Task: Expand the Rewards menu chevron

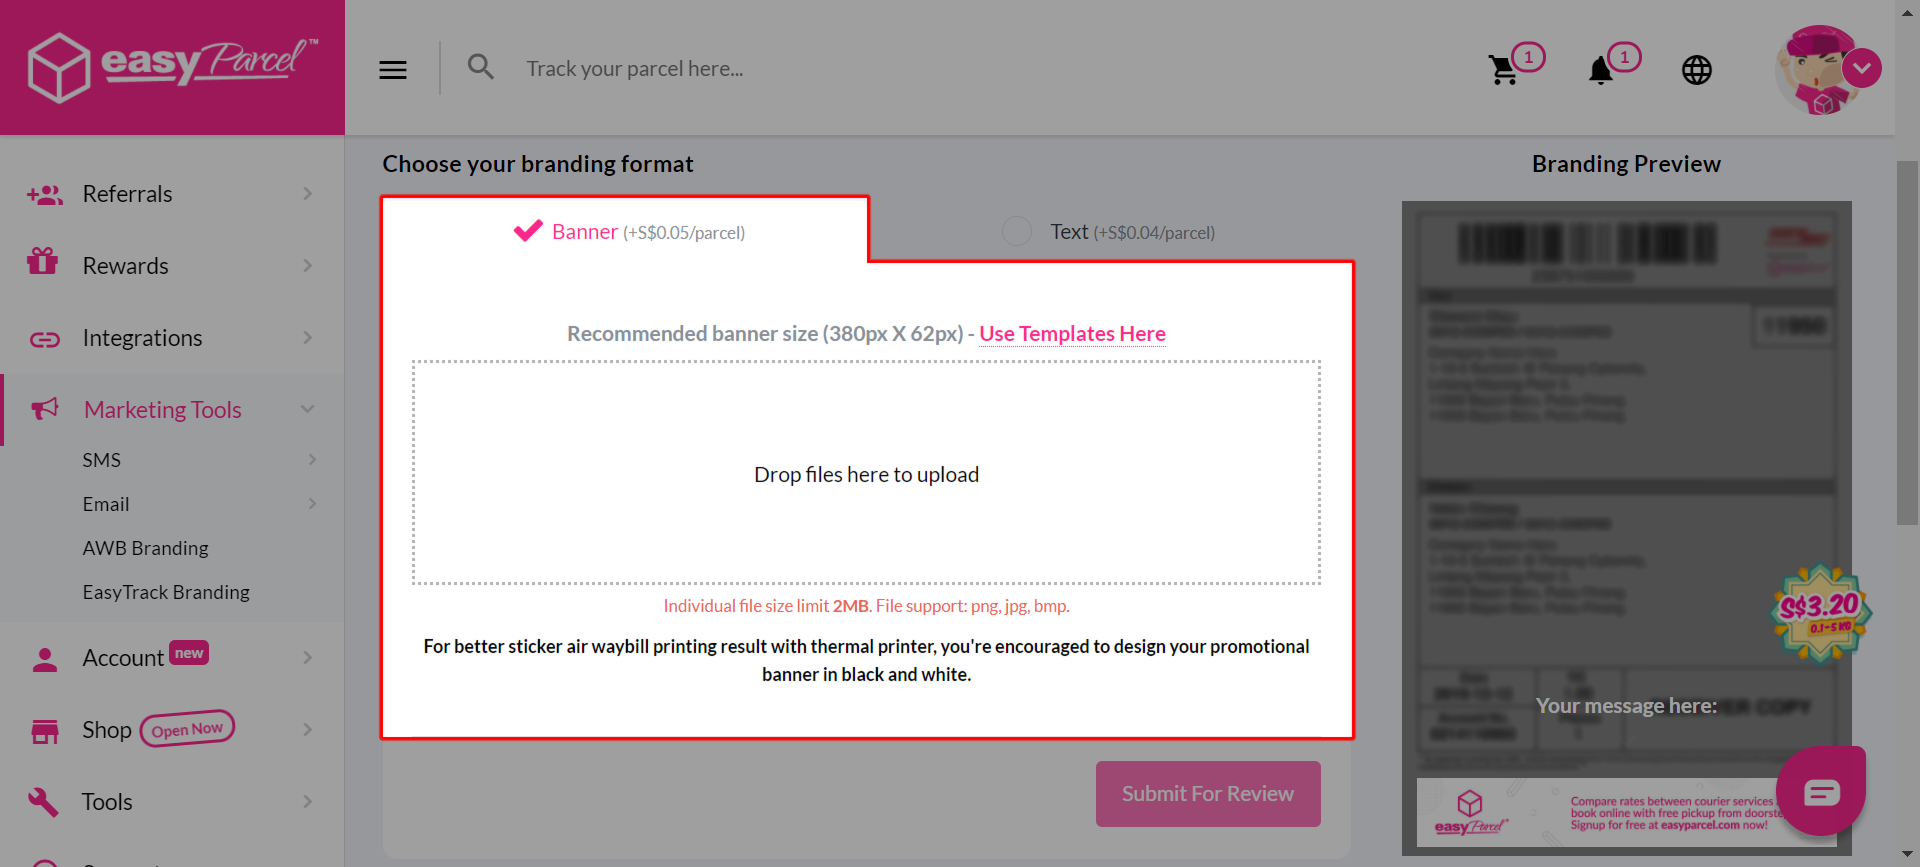Action: click(308, 265)
